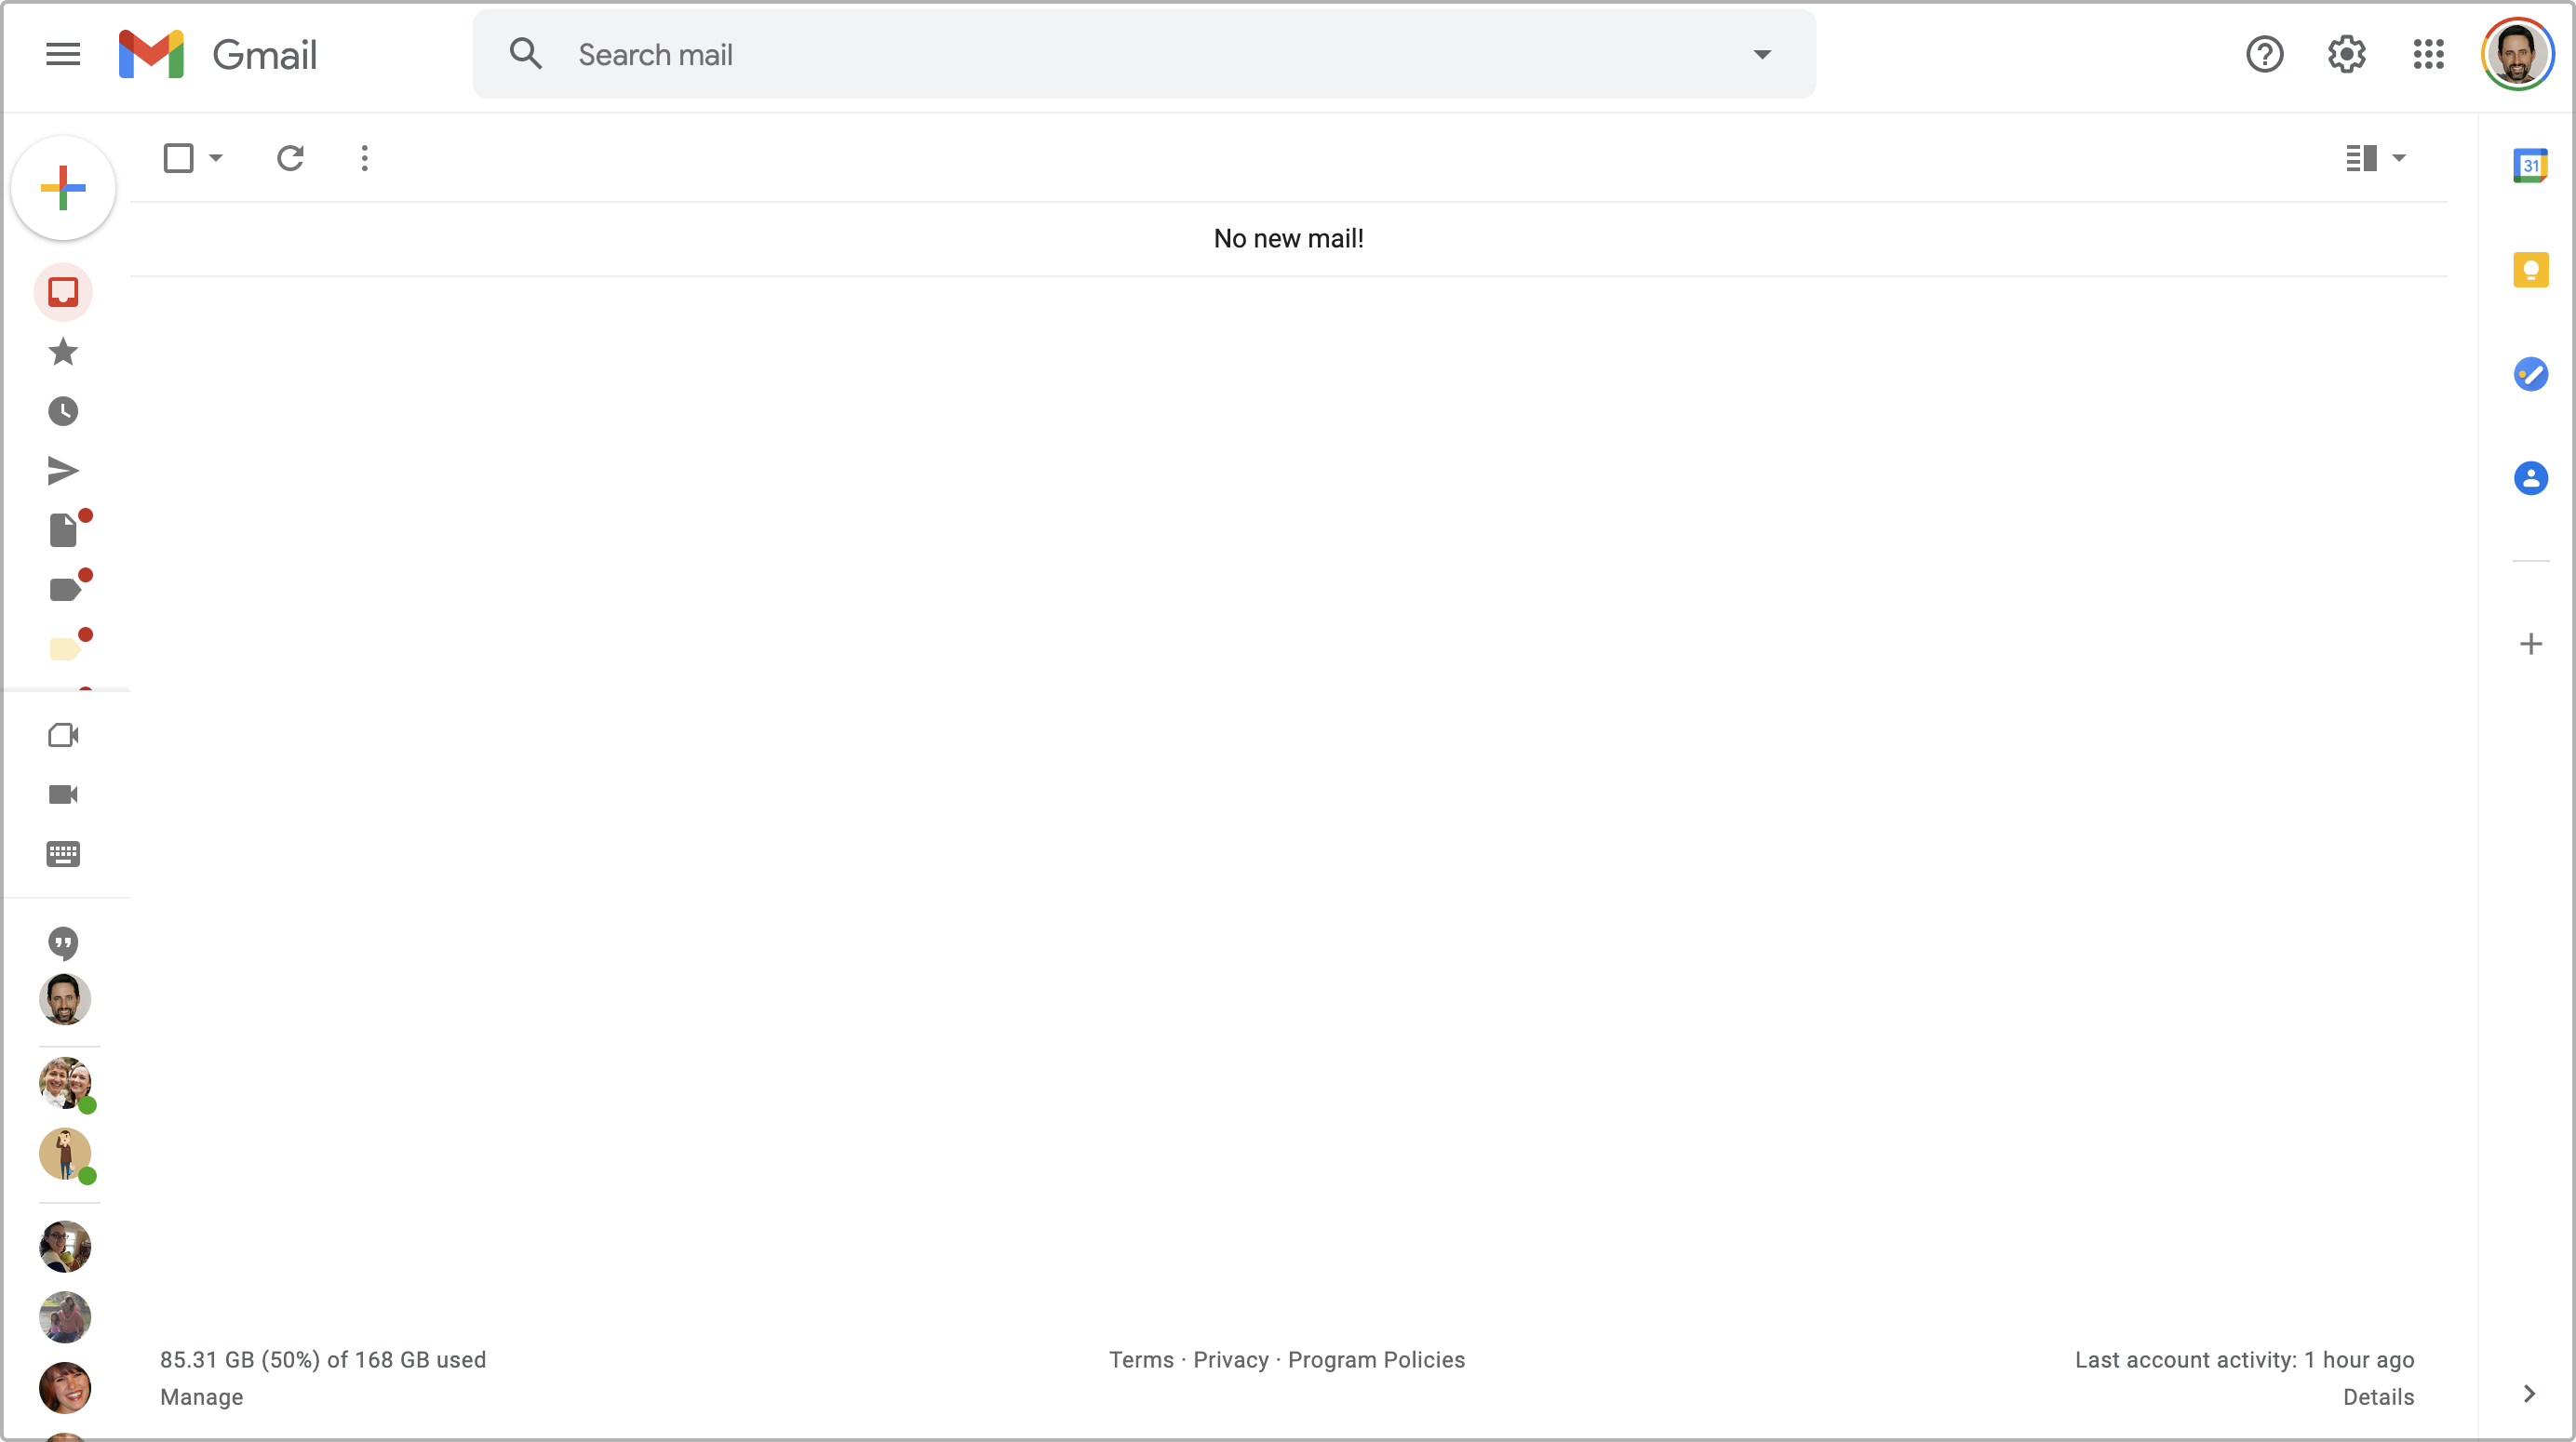Open Google Calendar side panel
The width and height of the screenshot is (2576, 1442).
[2531, 165]
